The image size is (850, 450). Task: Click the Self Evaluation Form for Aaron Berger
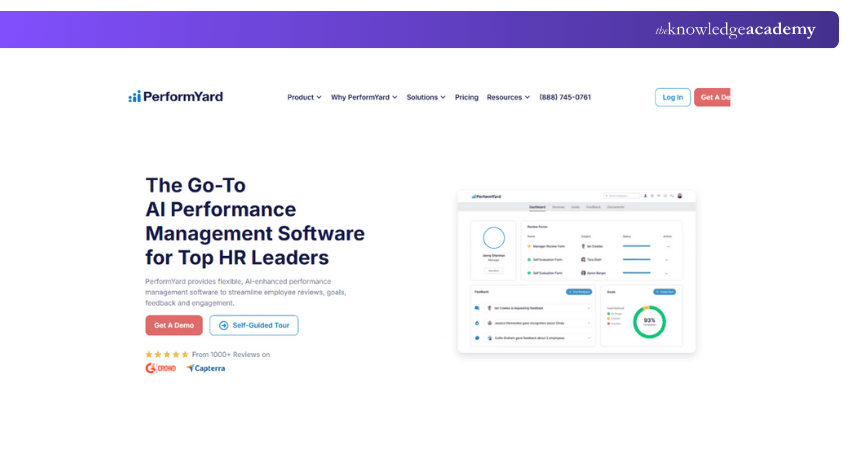[548, 273]
